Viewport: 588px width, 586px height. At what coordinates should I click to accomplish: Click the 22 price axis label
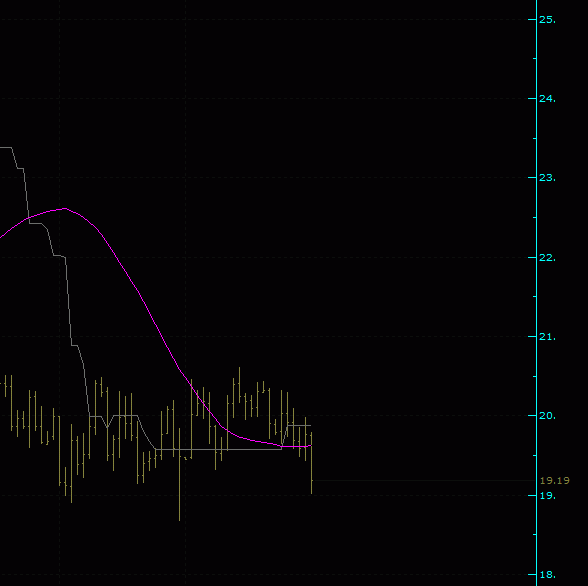pyautogui.click(x=547, y=258)
